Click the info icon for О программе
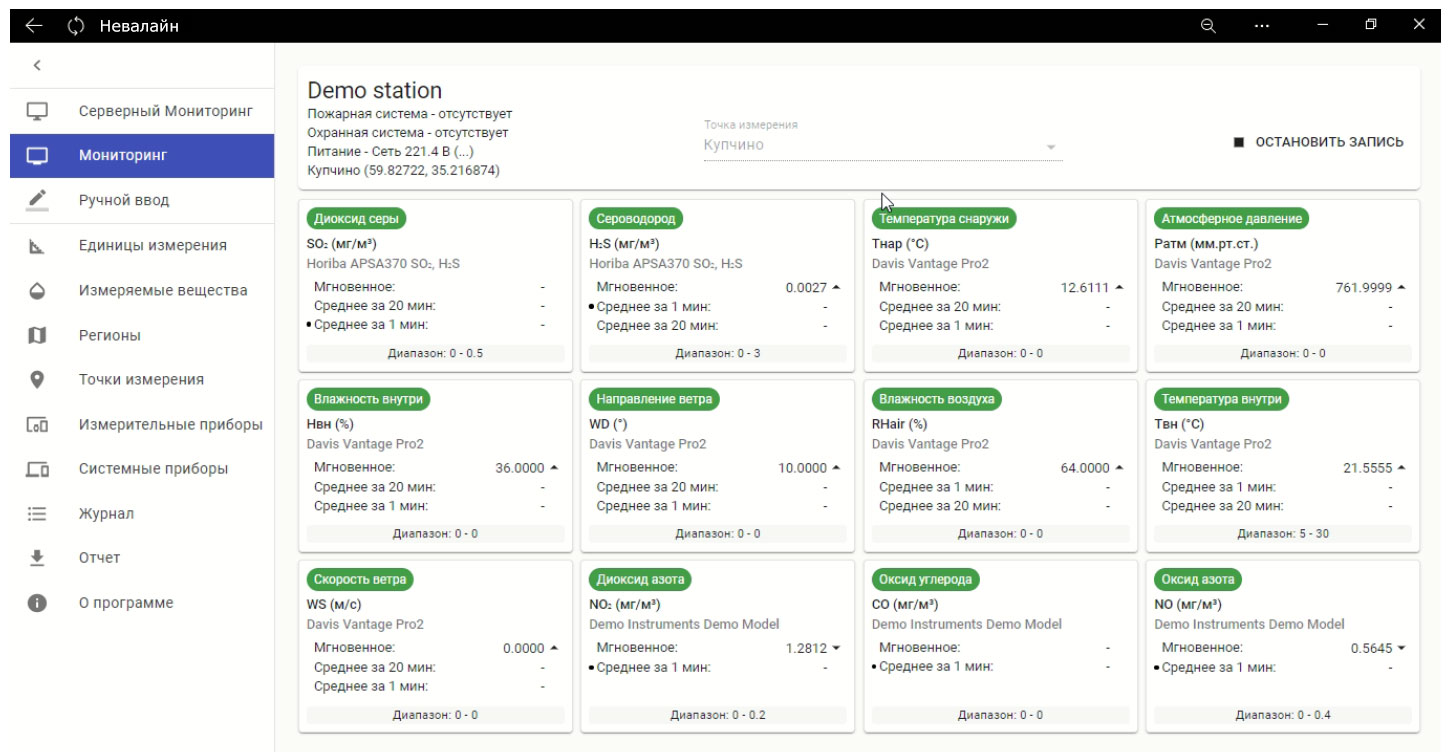1451x752 pixels. point(37,603)
